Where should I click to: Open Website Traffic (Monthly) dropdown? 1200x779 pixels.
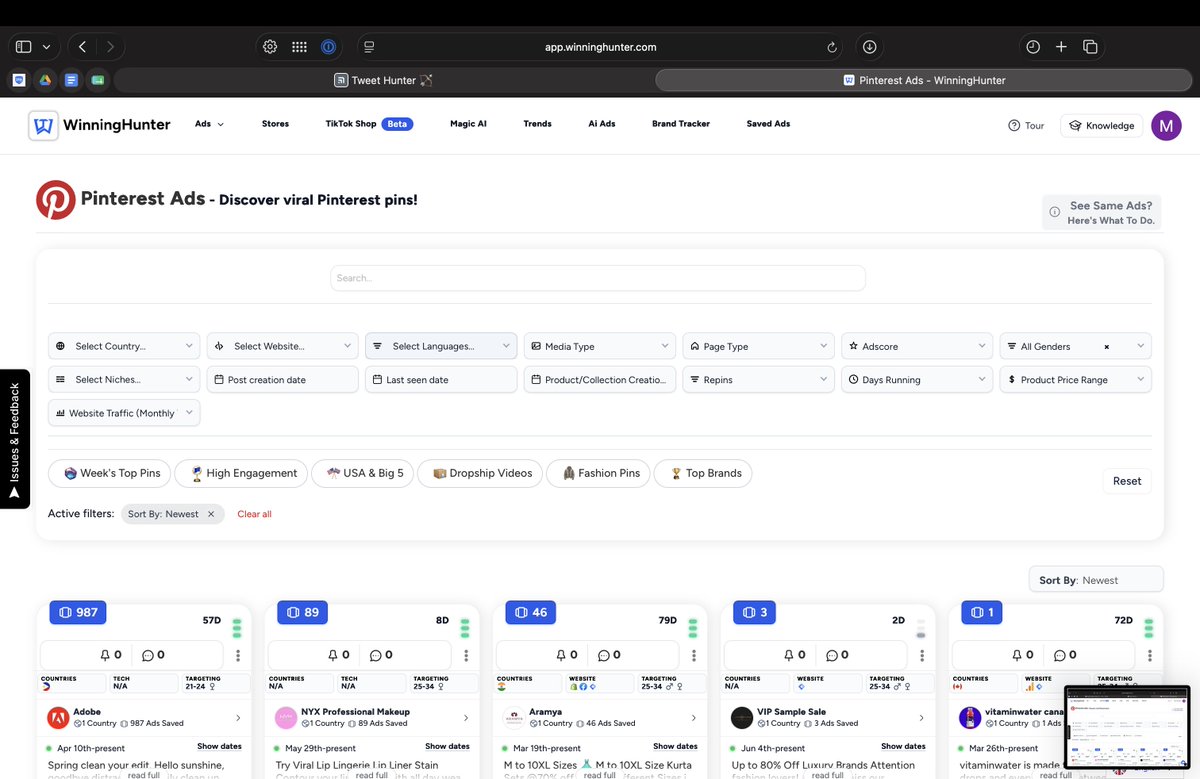[124, 413]
